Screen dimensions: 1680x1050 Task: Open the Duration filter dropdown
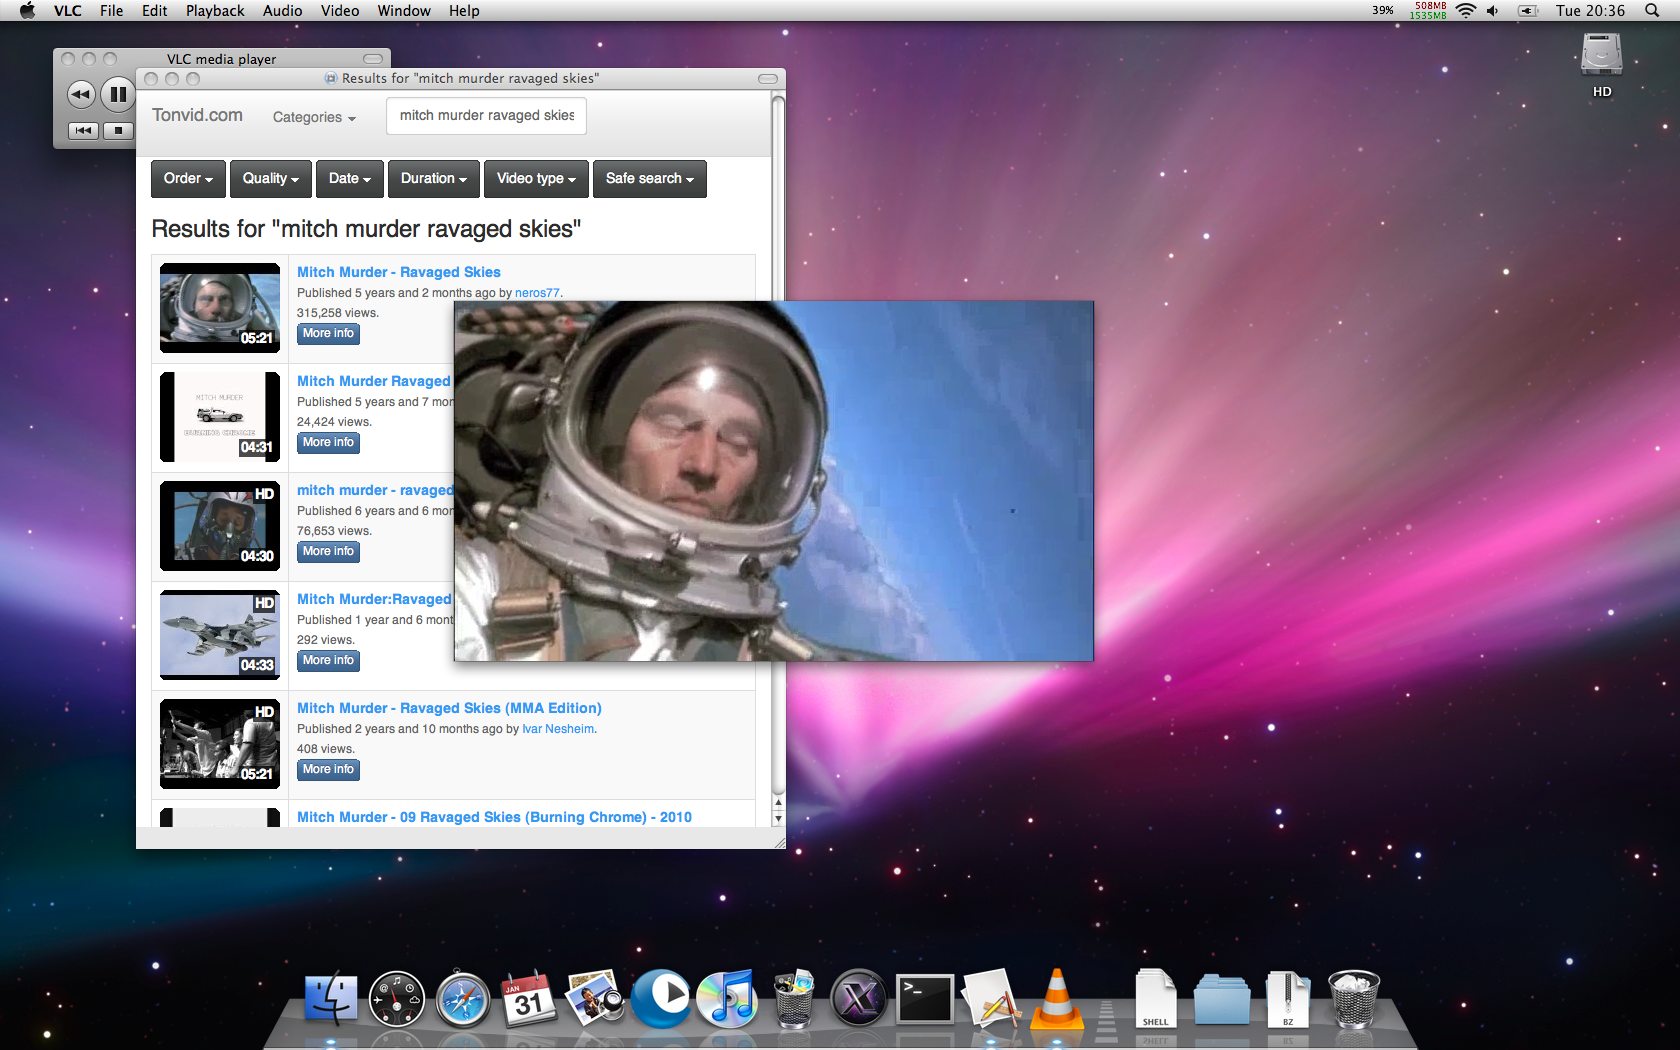coord(433,179)
